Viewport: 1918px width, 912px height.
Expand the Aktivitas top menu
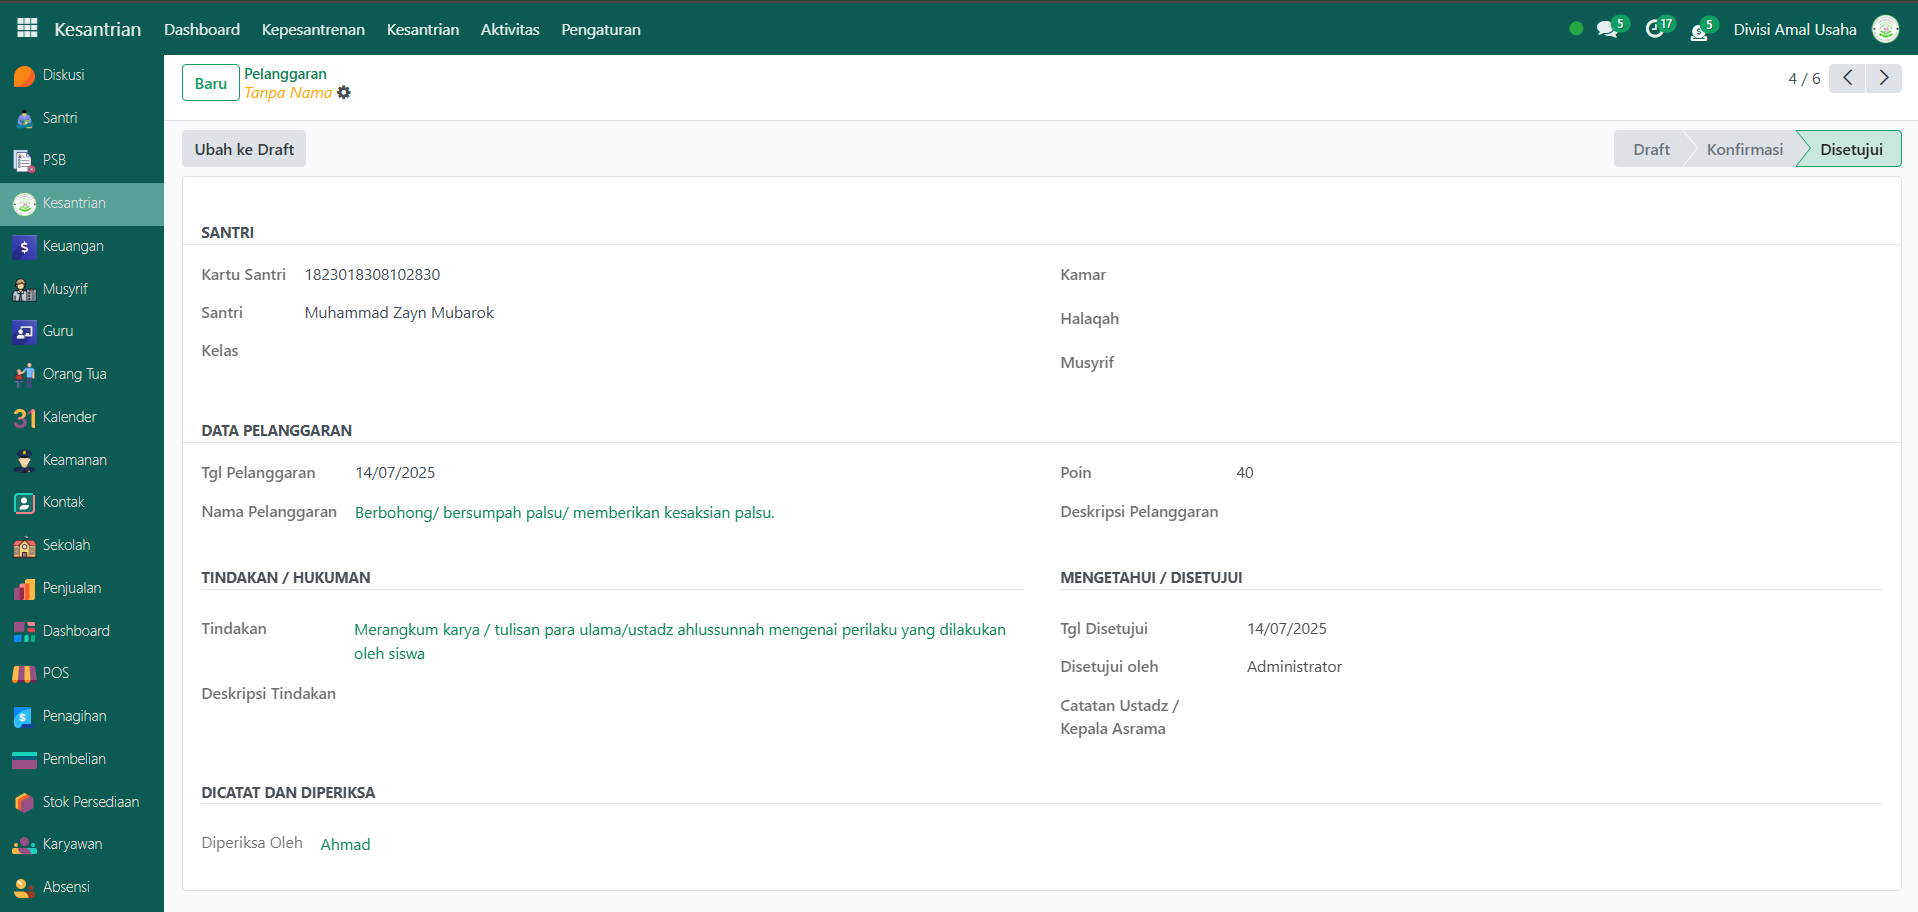click(x=509, y=30)
